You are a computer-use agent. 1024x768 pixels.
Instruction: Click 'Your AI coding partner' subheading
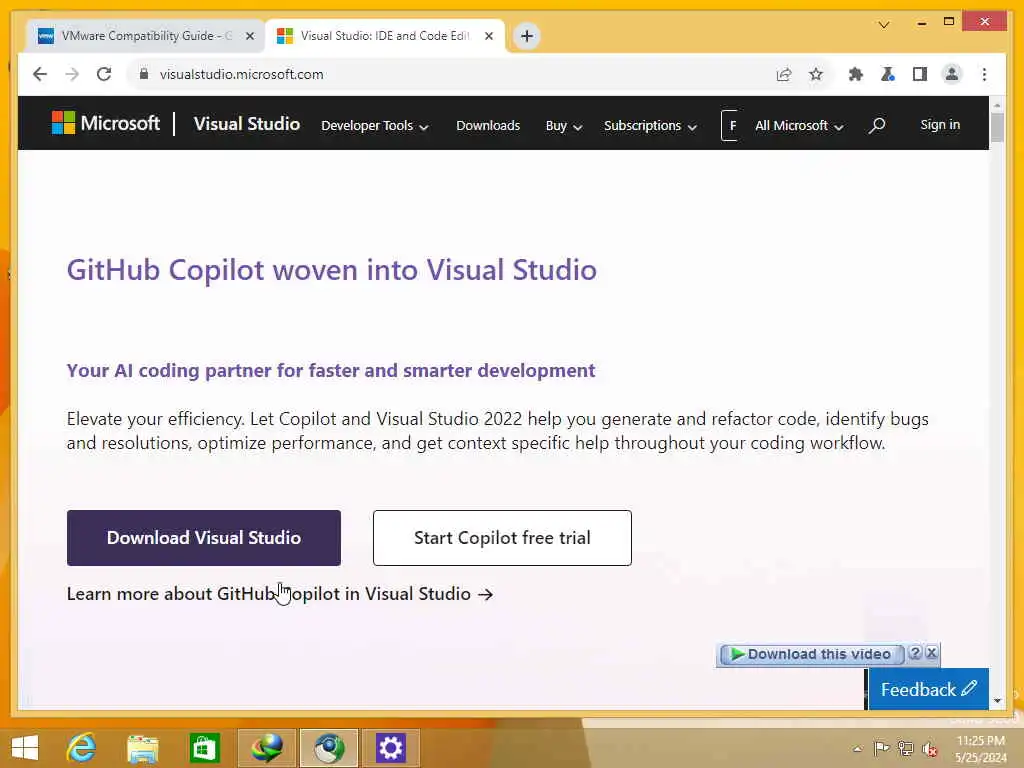[330, 370]
